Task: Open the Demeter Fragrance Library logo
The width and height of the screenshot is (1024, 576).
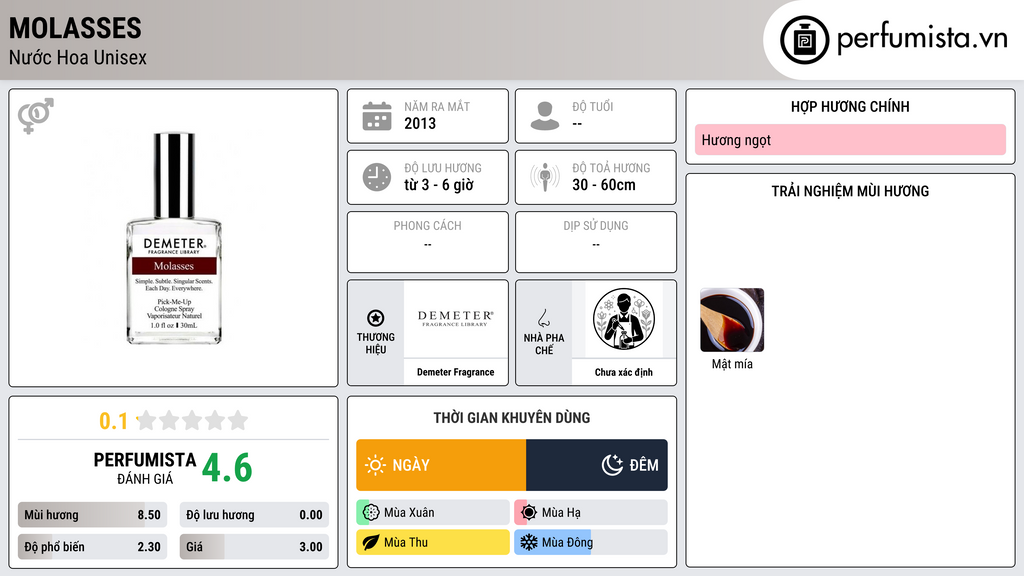Action: [x=456, y=319]
